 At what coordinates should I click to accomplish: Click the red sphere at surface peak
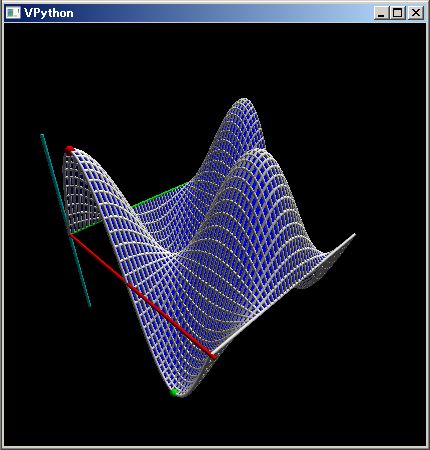click(69, 149)
